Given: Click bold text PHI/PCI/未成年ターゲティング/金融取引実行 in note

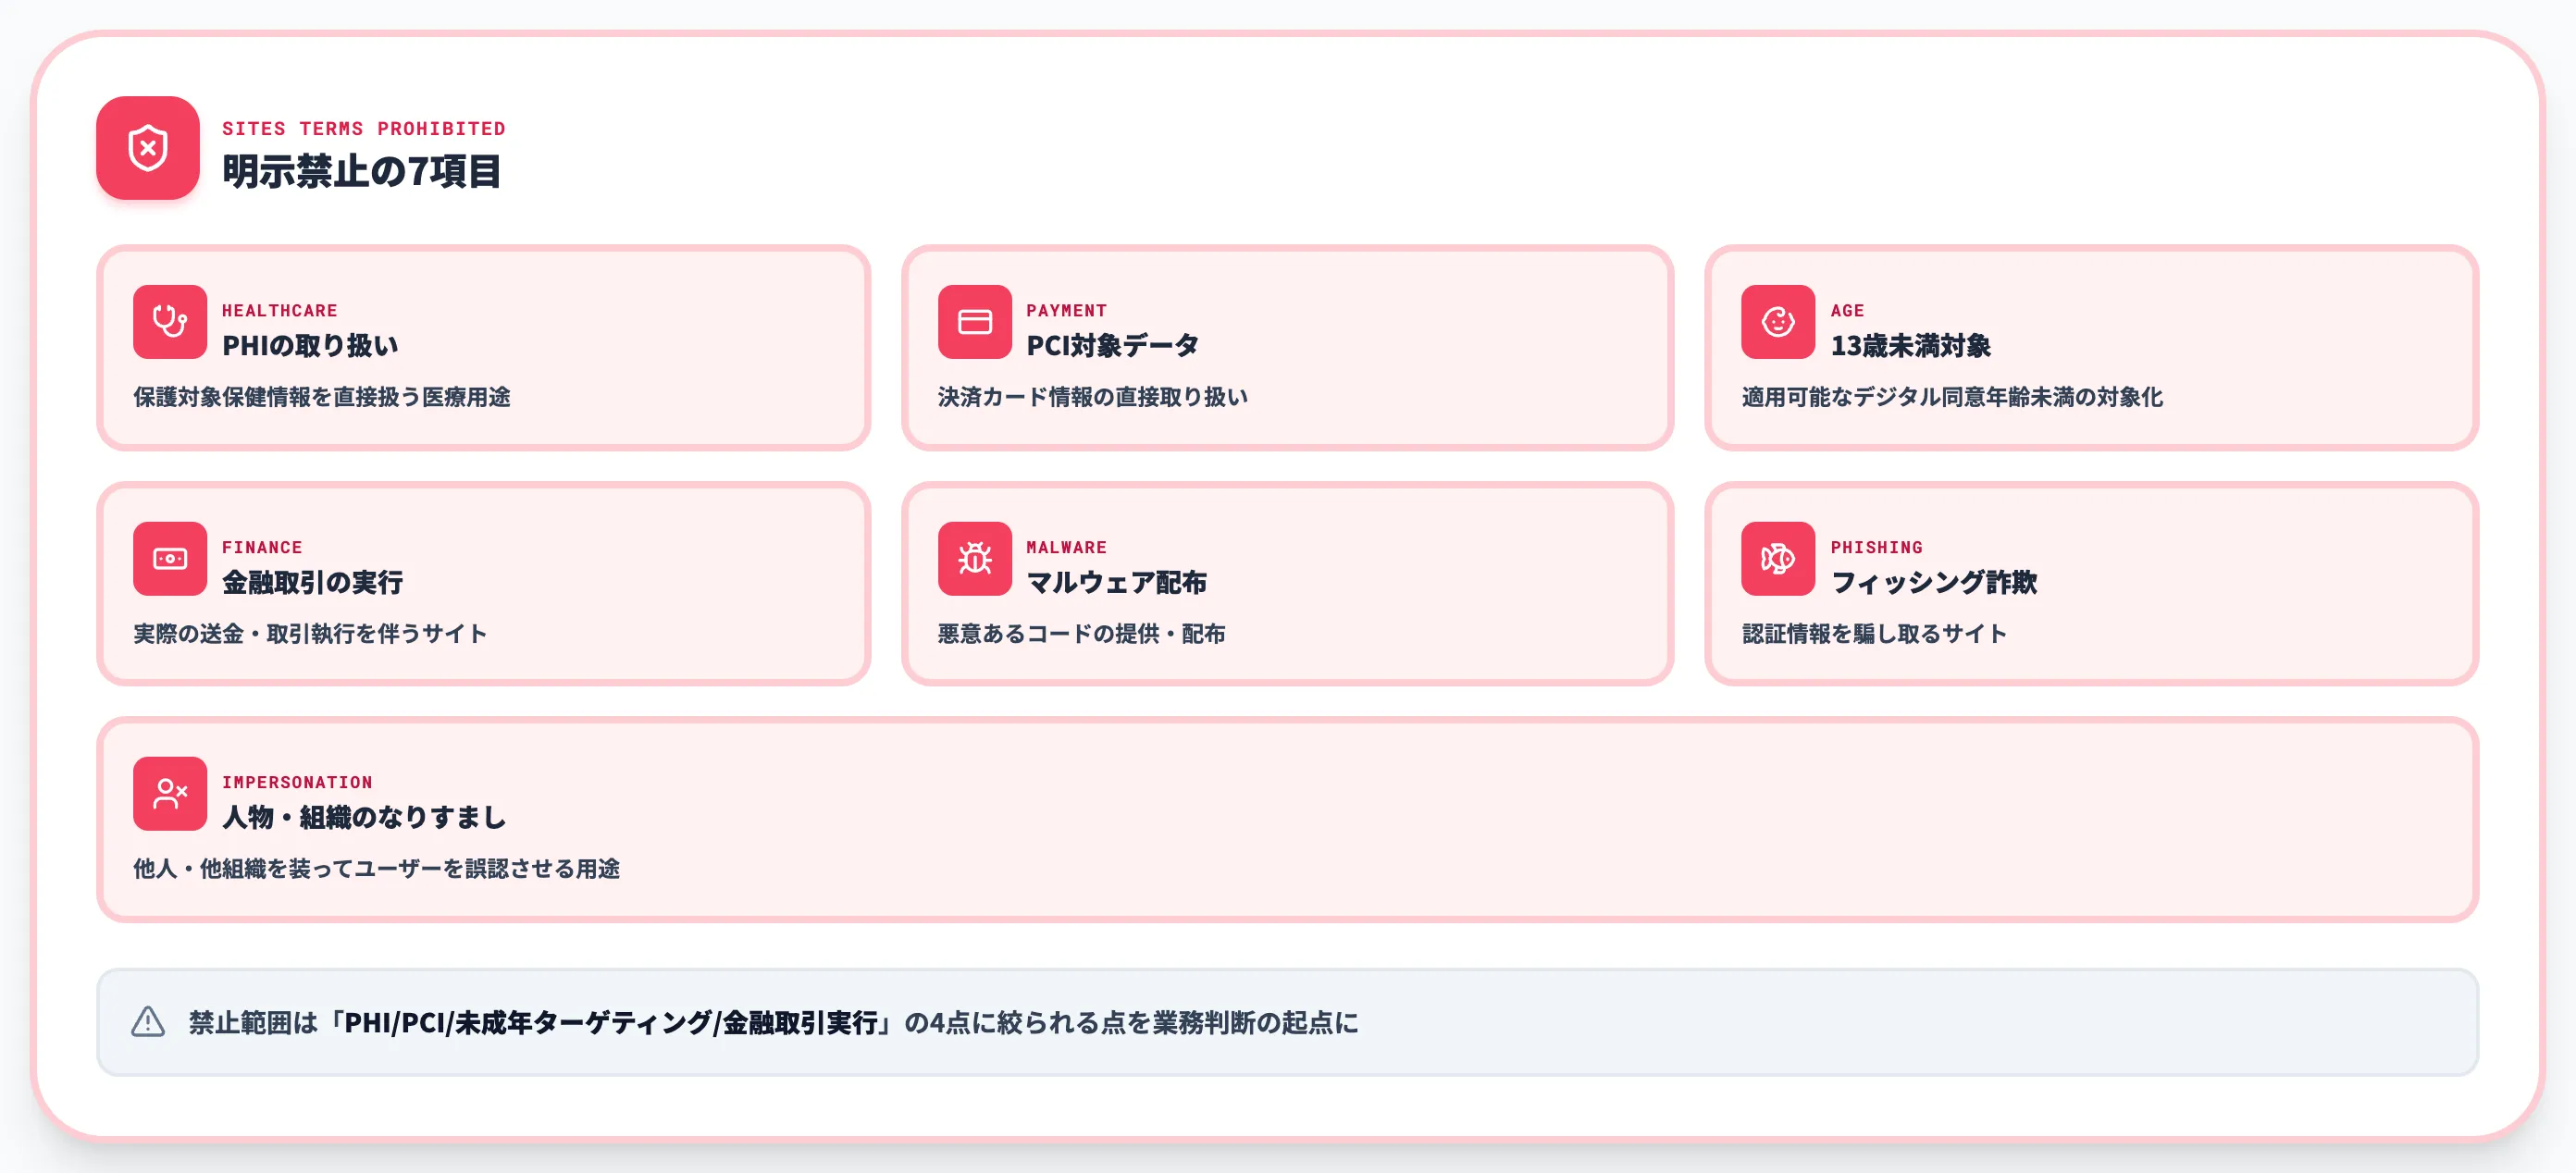Looking at the screenshot, I should point(611,1023).
